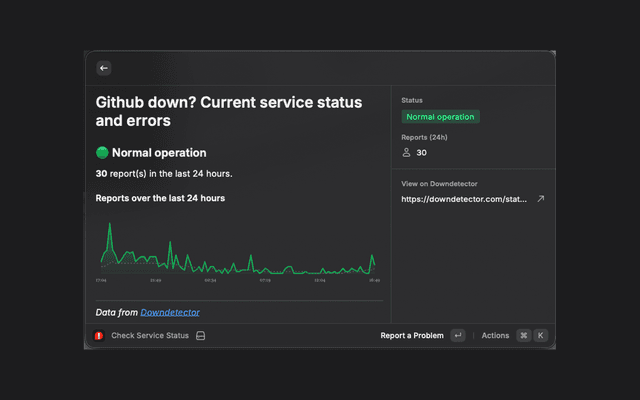Open the Downdetector link in data footer
The height and width of the screenshot is (400, 640).
[170, 312]
